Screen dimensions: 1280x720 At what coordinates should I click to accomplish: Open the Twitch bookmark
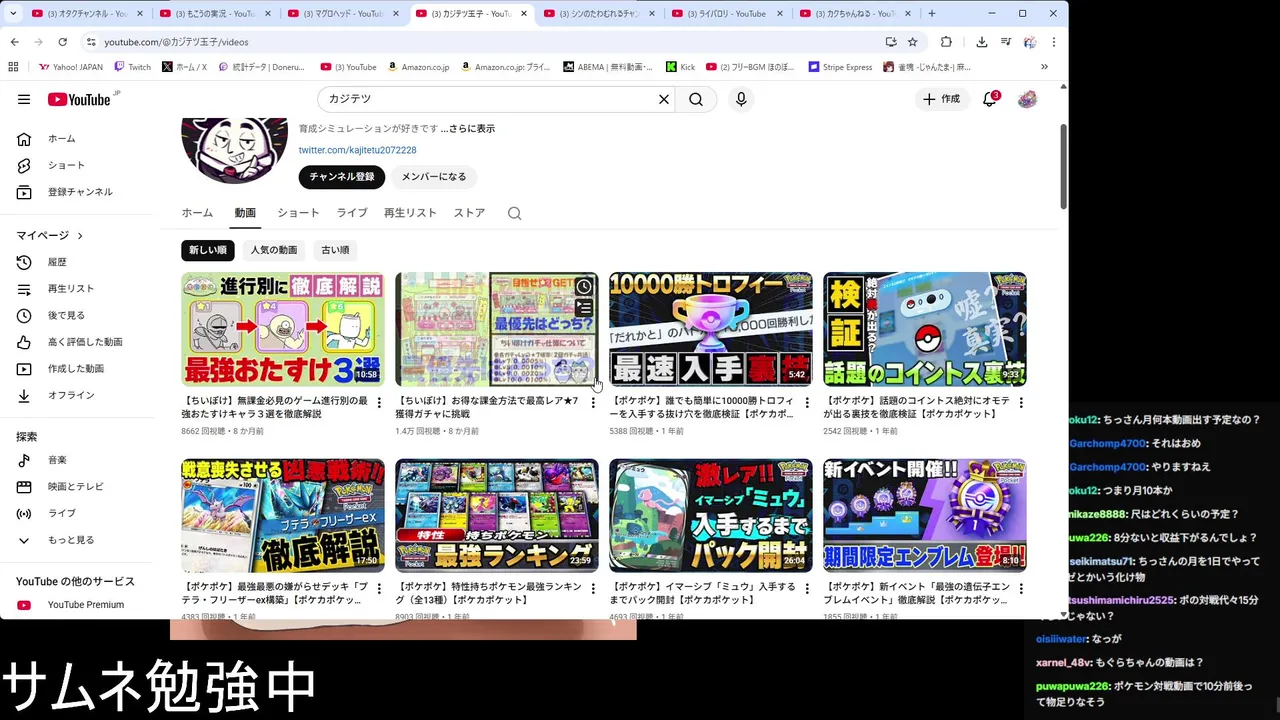click(133, 67)
